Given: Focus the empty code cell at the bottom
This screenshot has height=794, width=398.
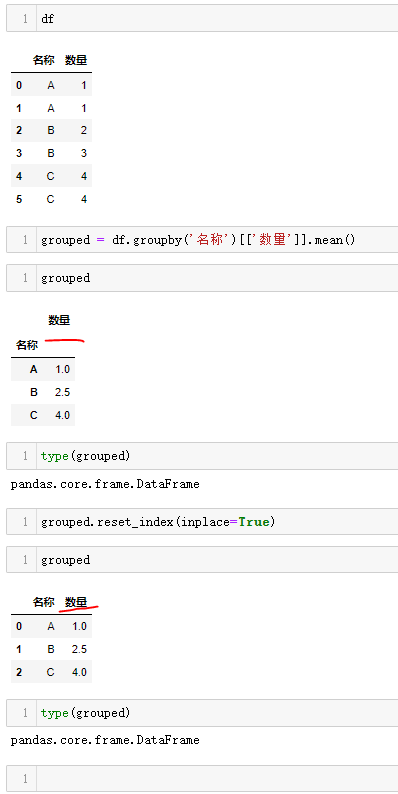Looking at the screenshot, I should tap(203, 779).
